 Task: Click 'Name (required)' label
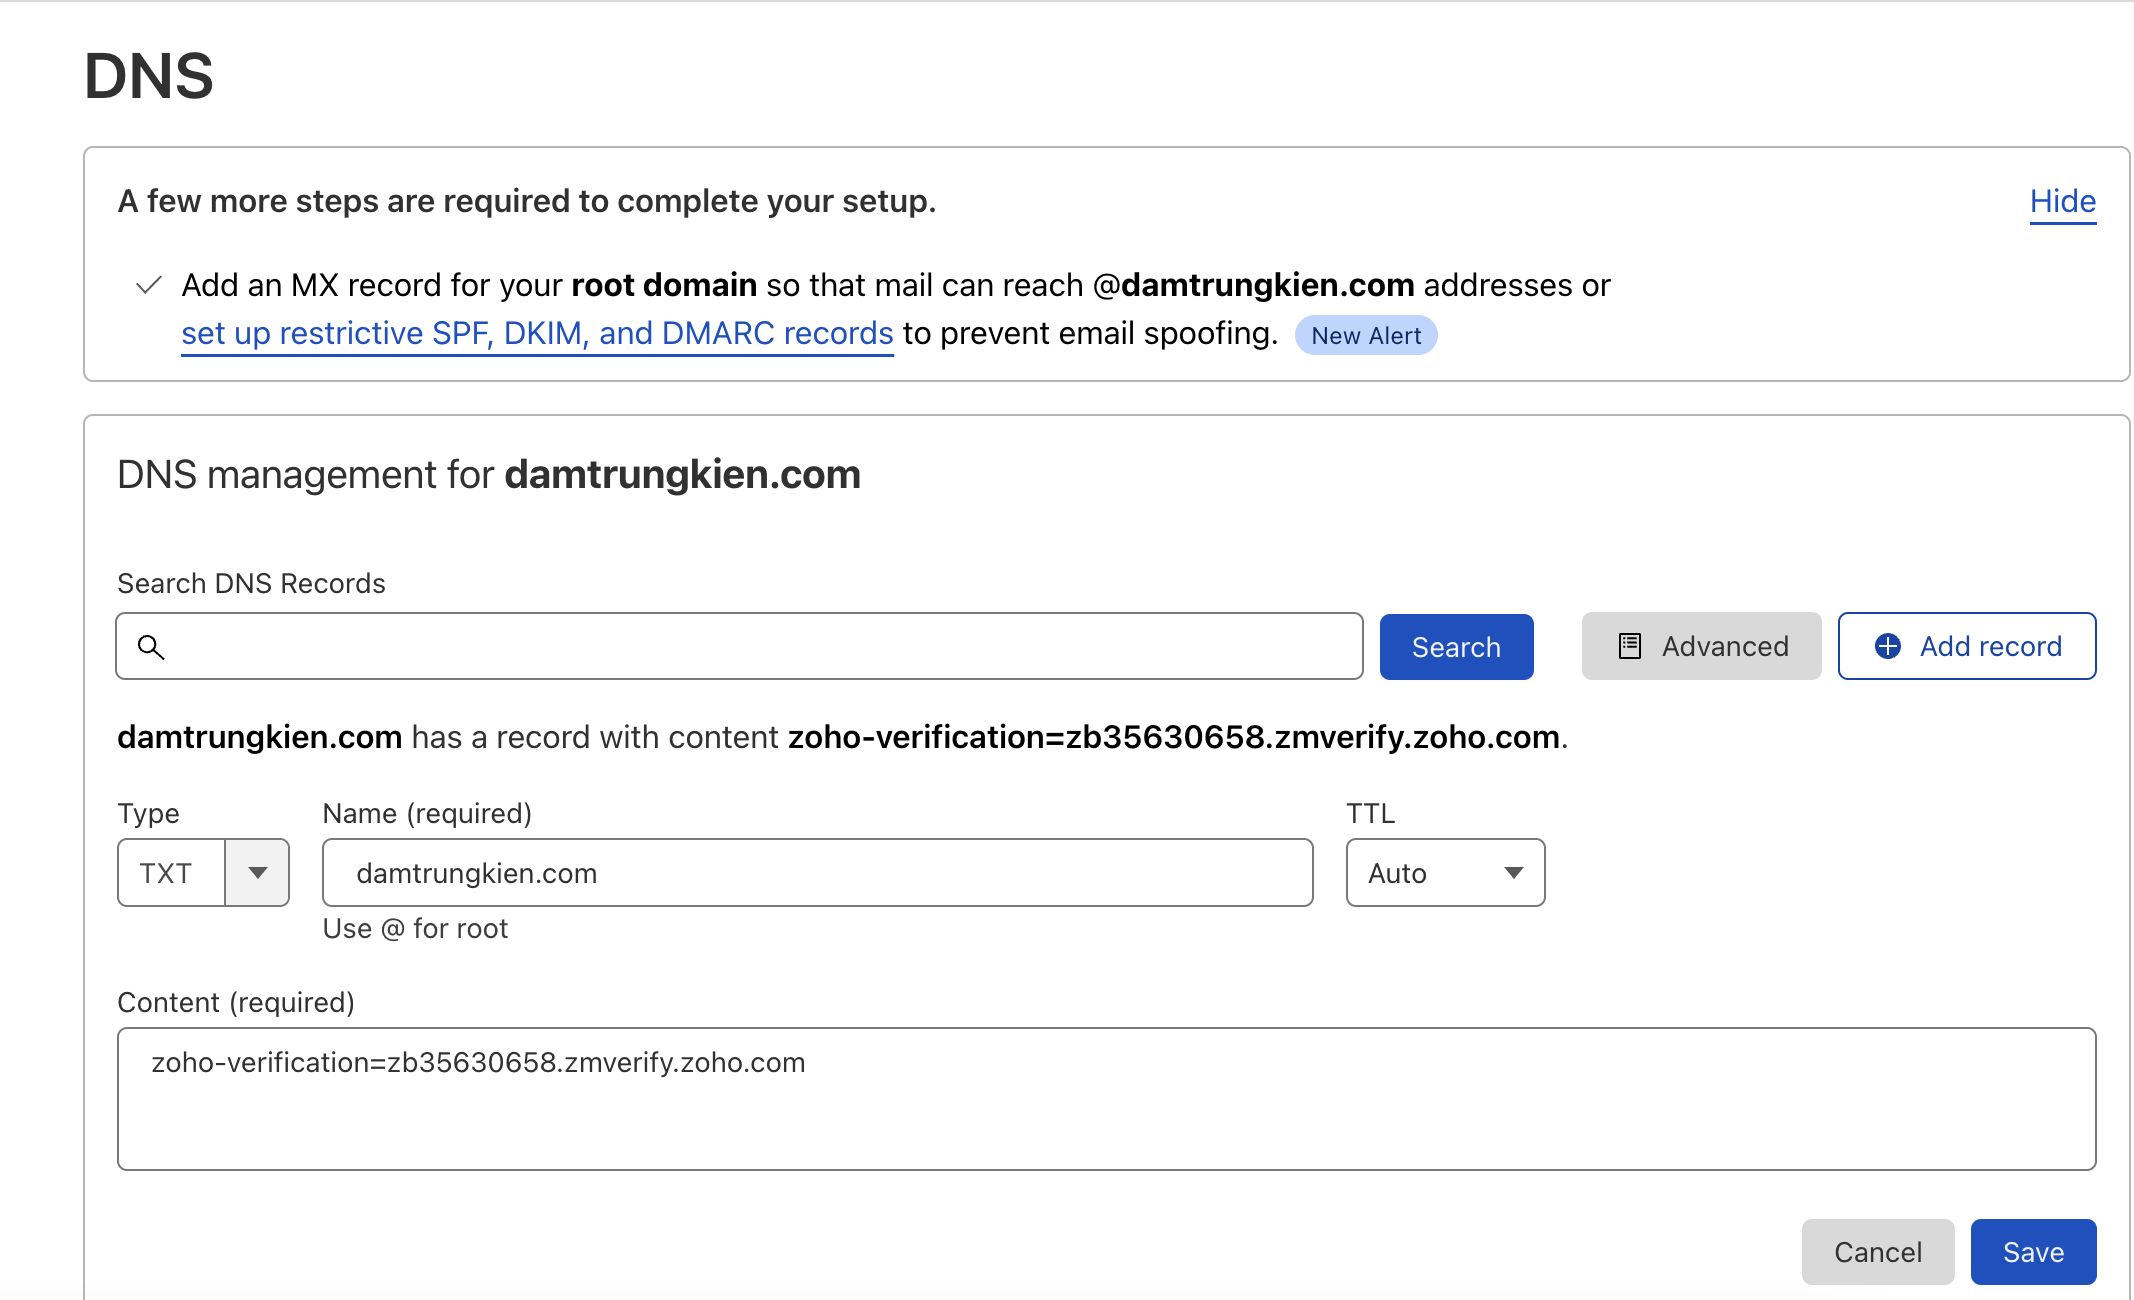pyautogui.click(x=427, y=814)
